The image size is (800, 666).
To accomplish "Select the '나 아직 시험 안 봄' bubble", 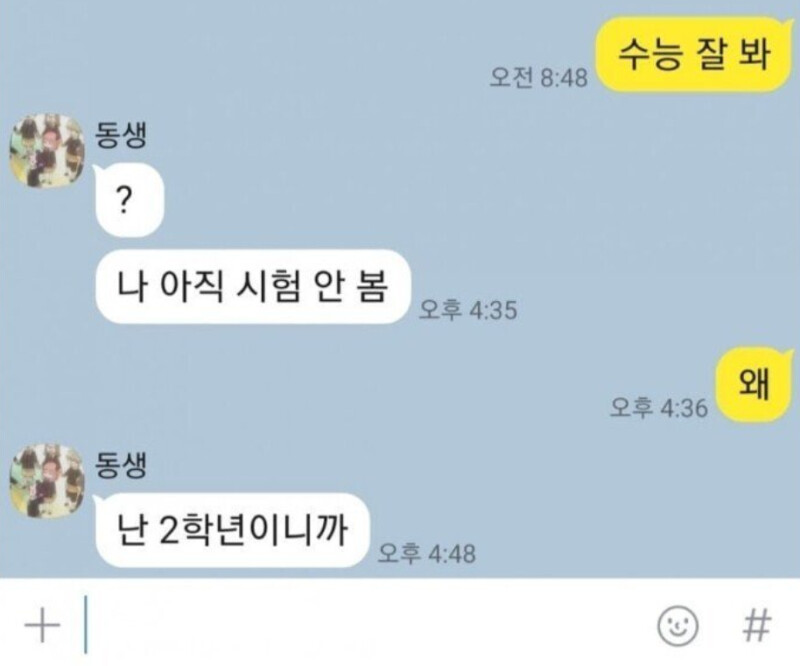I will coord(253,287).
